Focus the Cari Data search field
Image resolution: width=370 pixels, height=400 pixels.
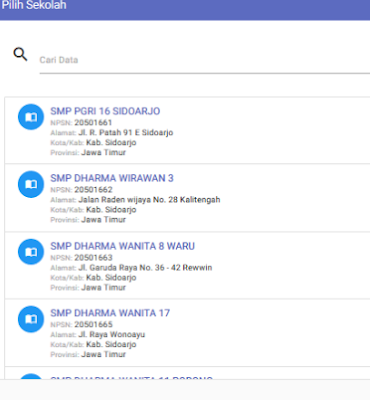pos(205,60)
